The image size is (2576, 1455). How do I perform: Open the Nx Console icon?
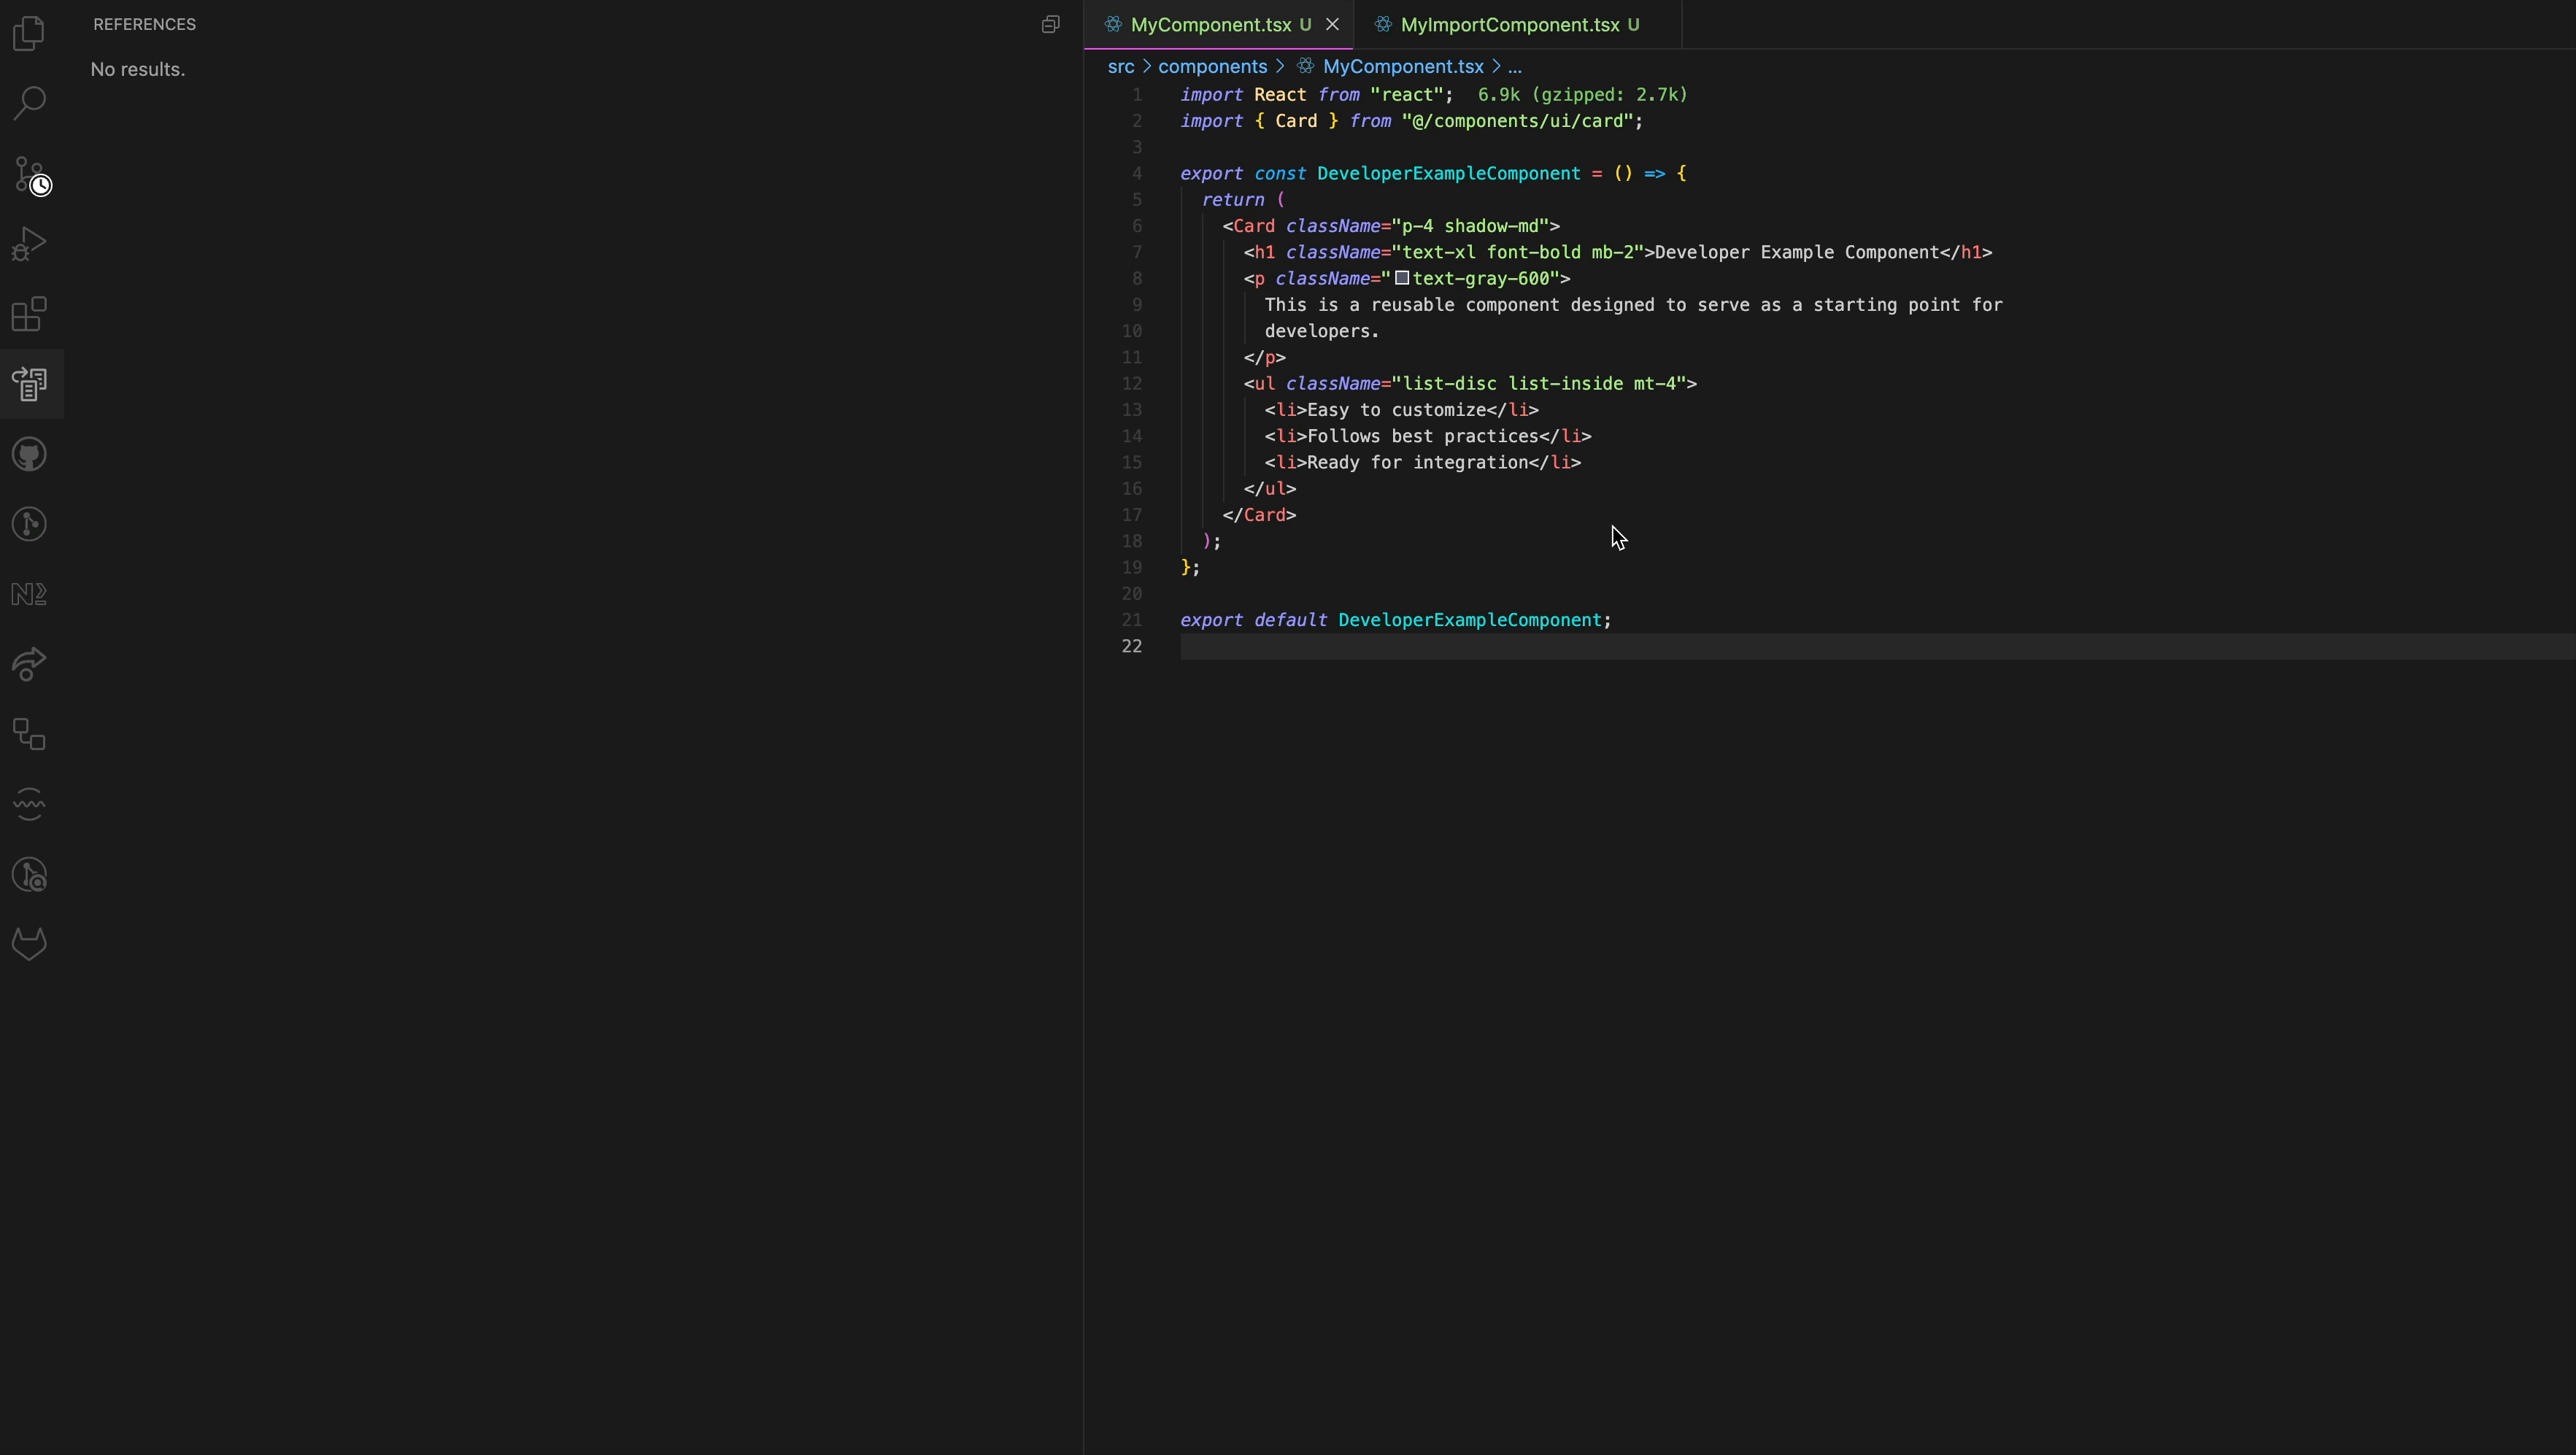click(x=30, y=594)
